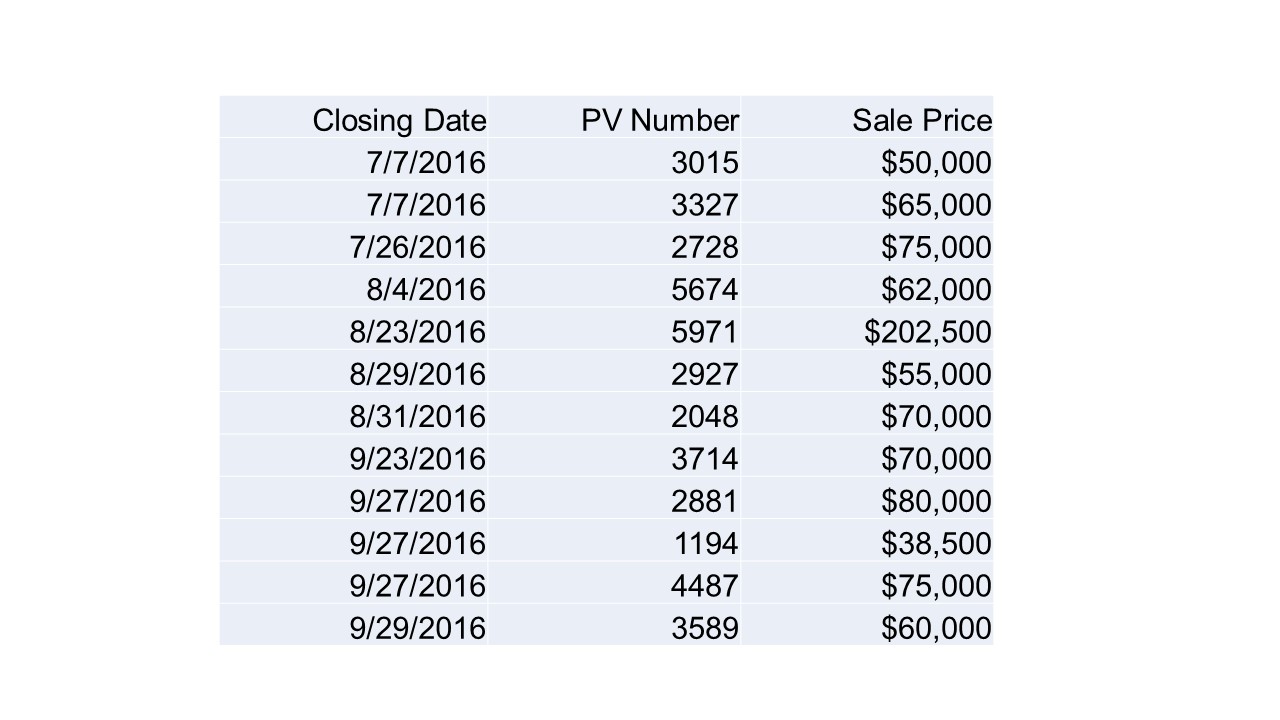Select the 9/23/2016 closing date cell
This screenshot has height=720, width=1280.
click(x=354, y=457)
